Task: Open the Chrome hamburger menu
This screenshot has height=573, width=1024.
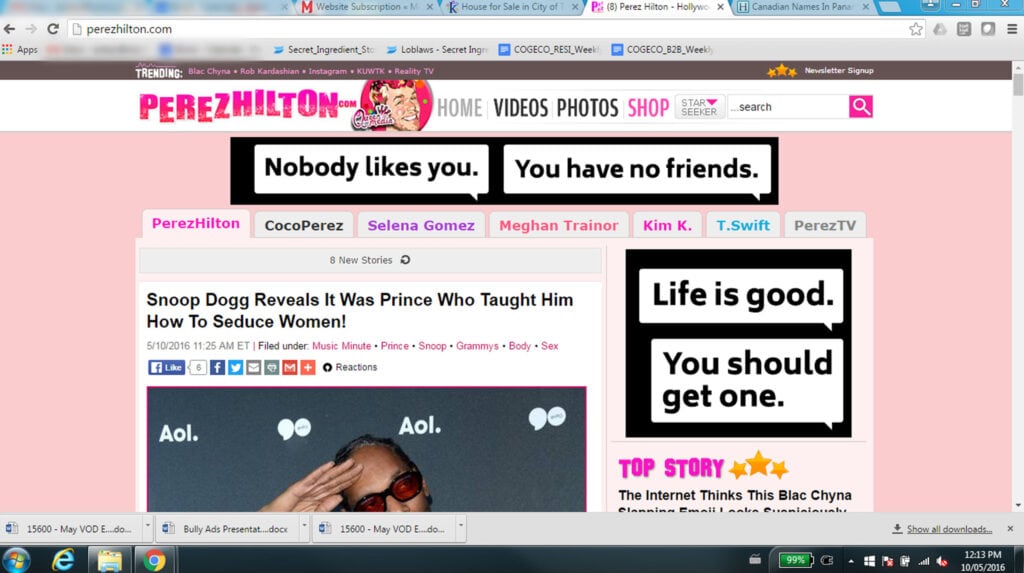Action: coord(1009,29)
